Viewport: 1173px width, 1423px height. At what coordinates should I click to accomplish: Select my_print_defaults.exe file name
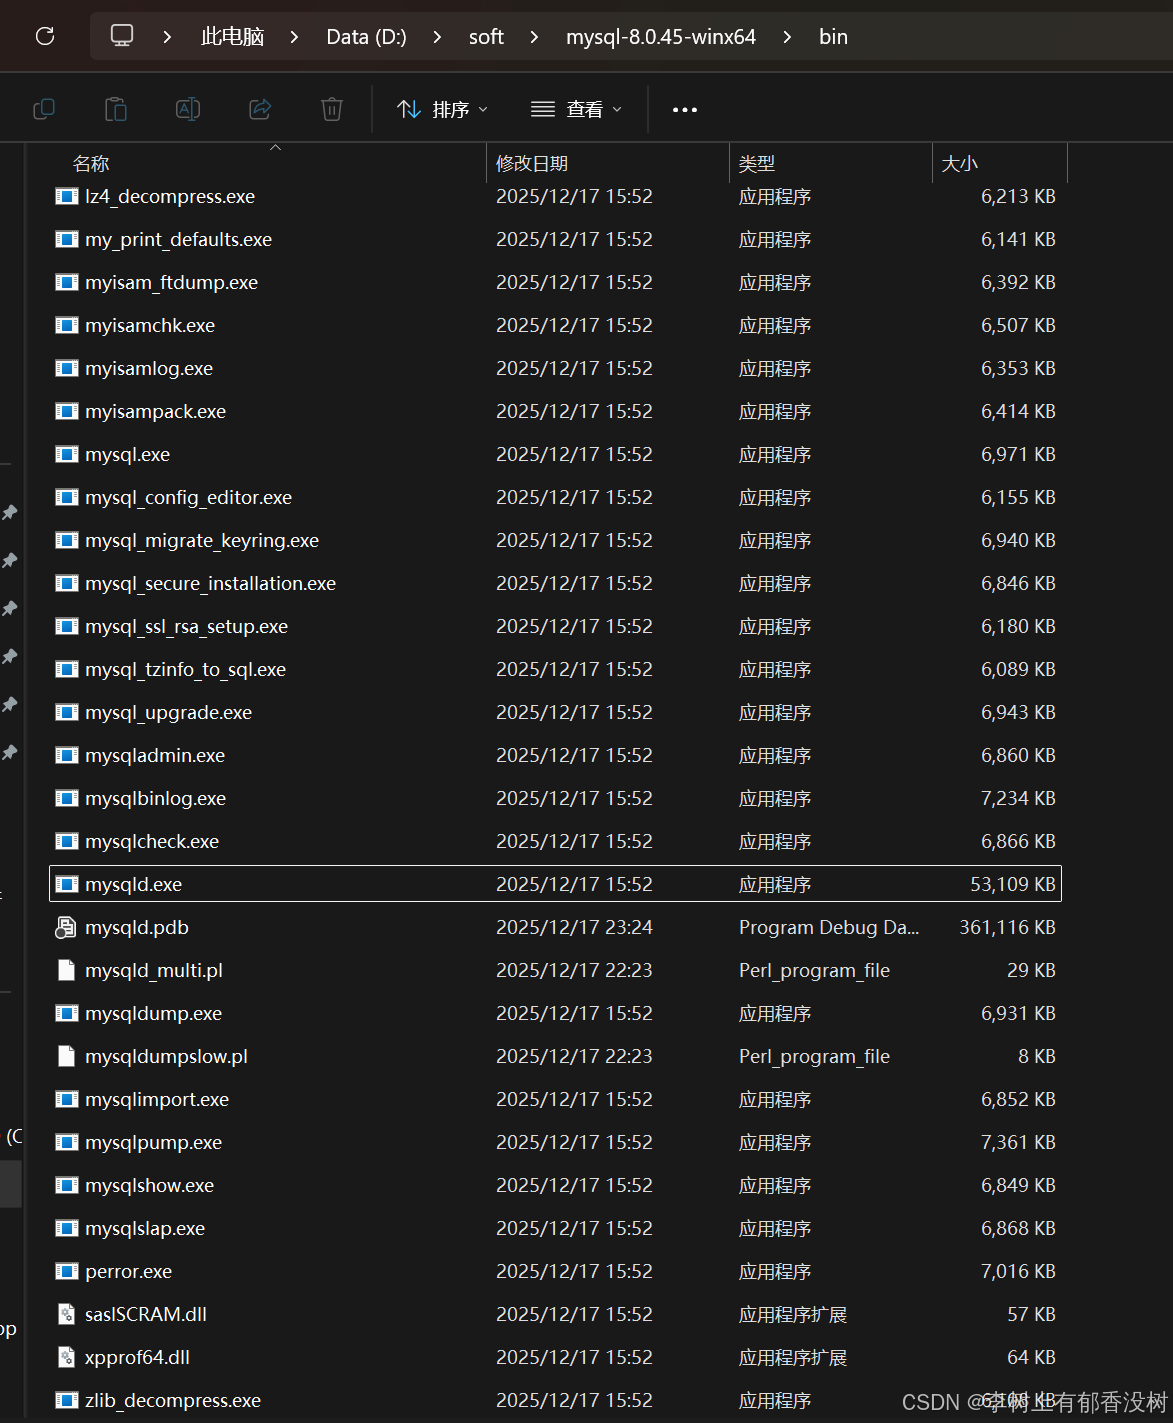click(178, 239)
